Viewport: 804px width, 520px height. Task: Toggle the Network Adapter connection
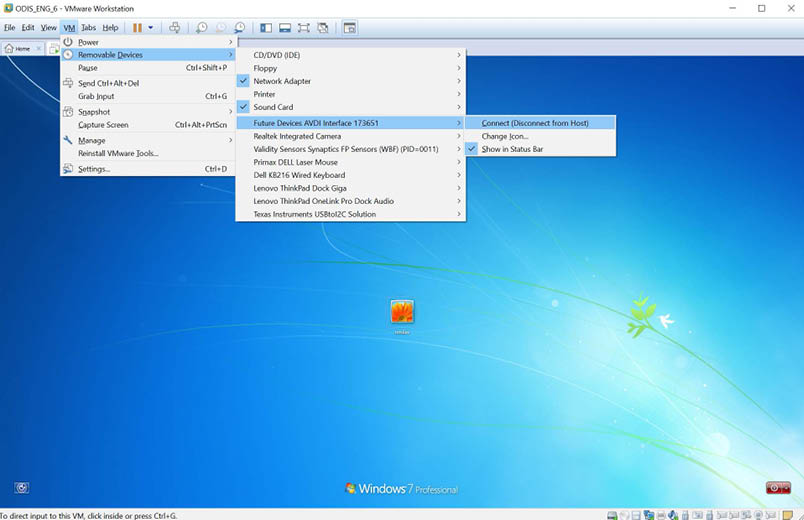(x=282, y=81)
